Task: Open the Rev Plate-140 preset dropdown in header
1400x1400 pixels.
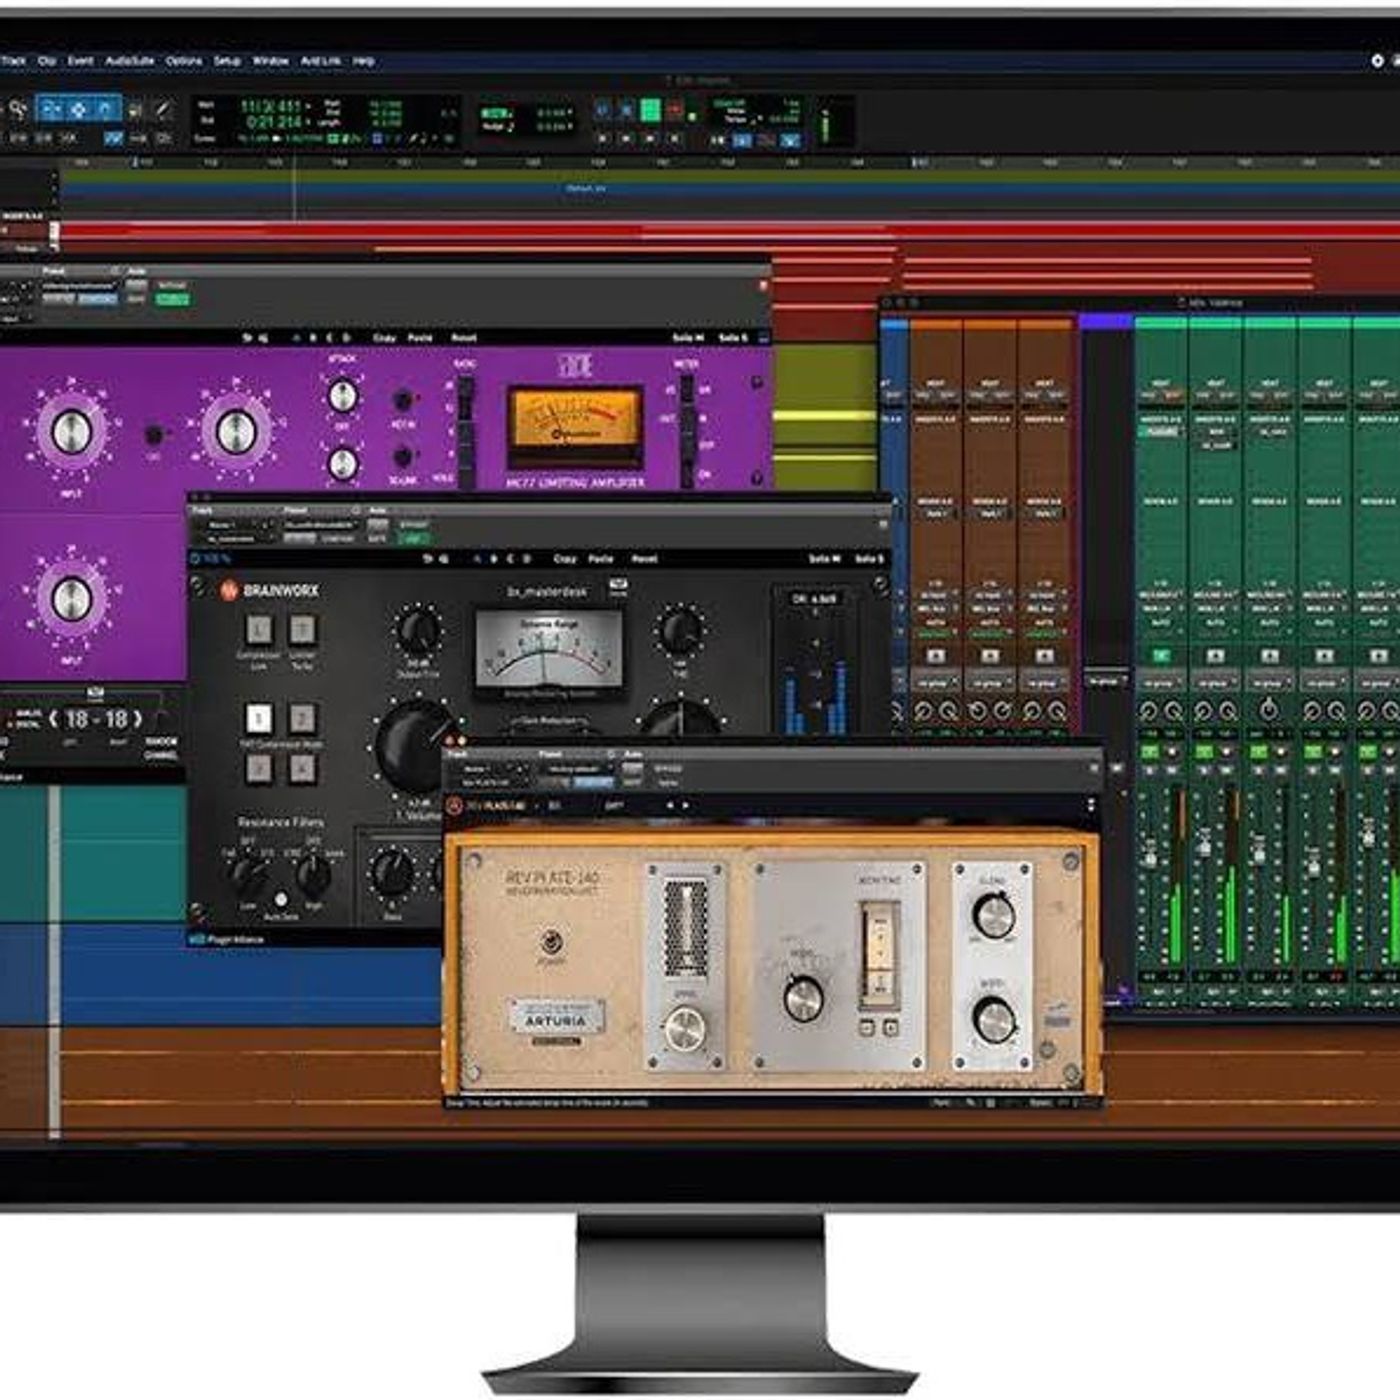Action: click(576, 769)
